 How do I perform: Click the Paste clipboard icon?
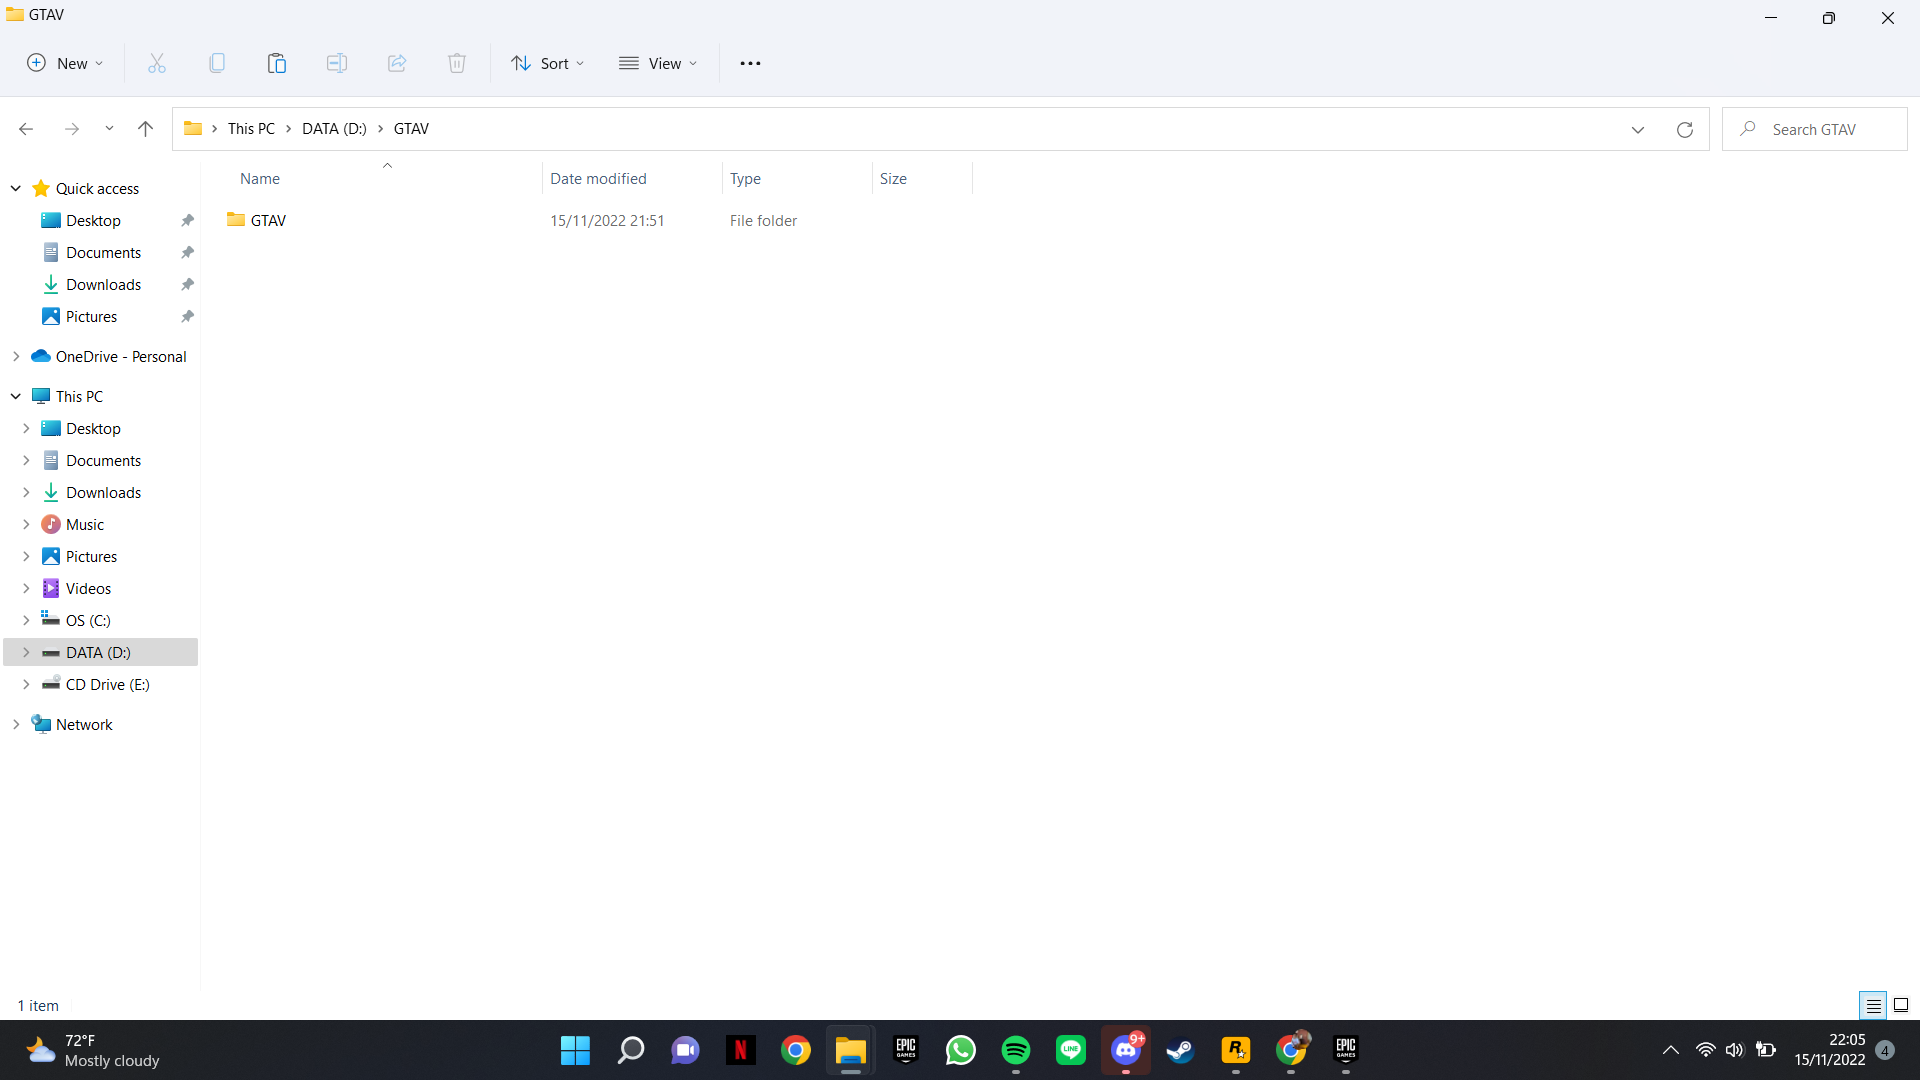click(277, 63)
